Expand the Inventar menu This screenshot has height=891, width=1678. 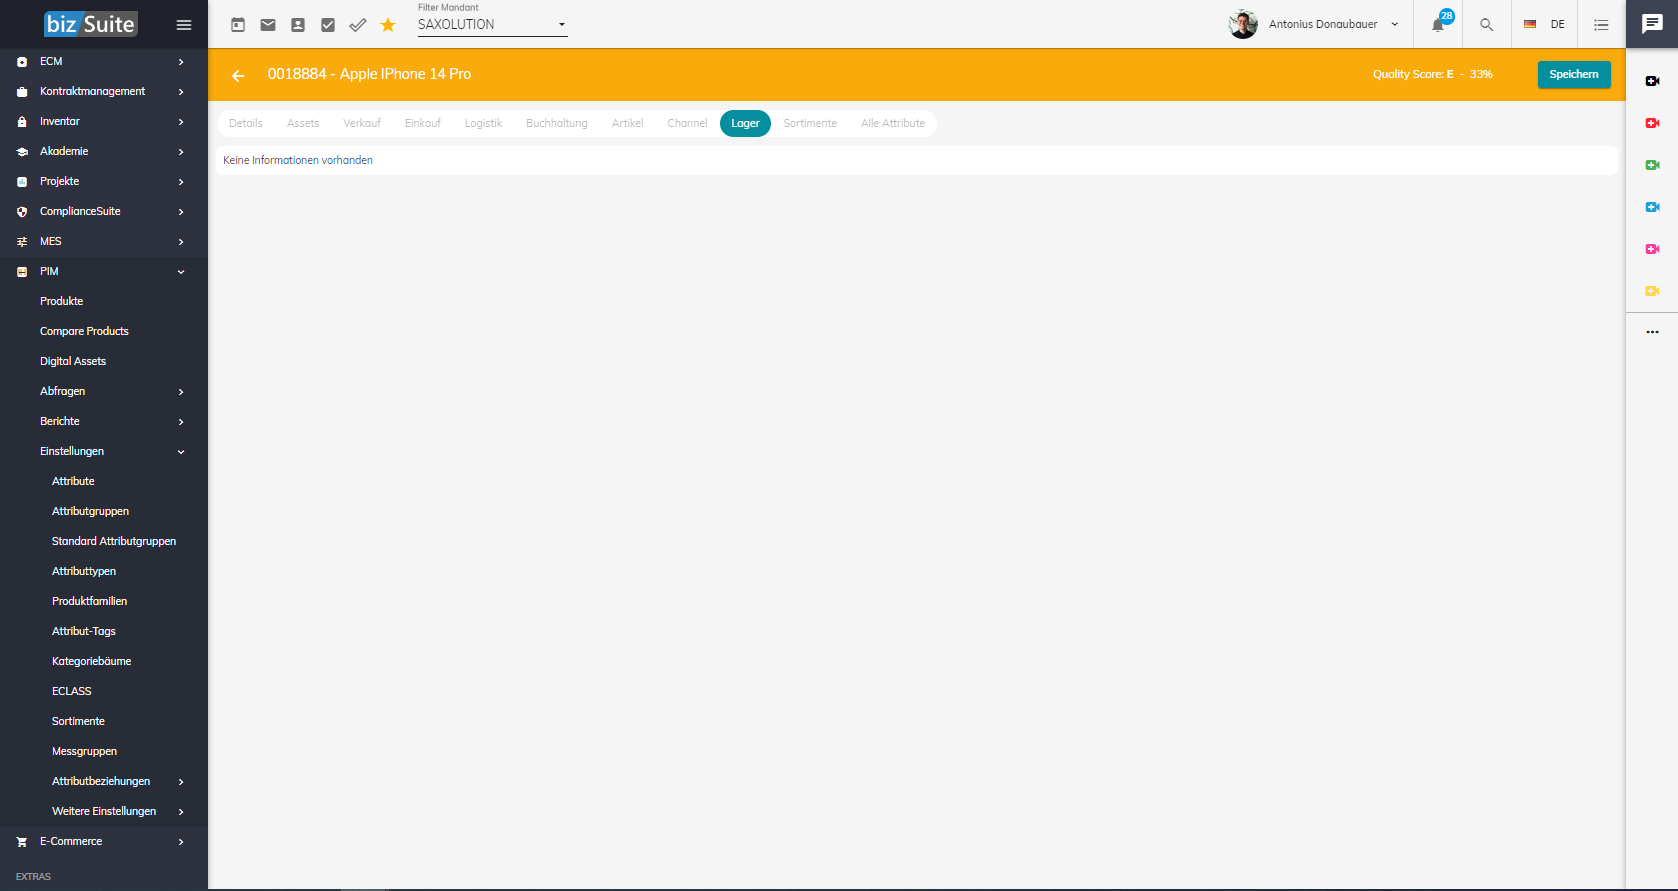point(104,121)
